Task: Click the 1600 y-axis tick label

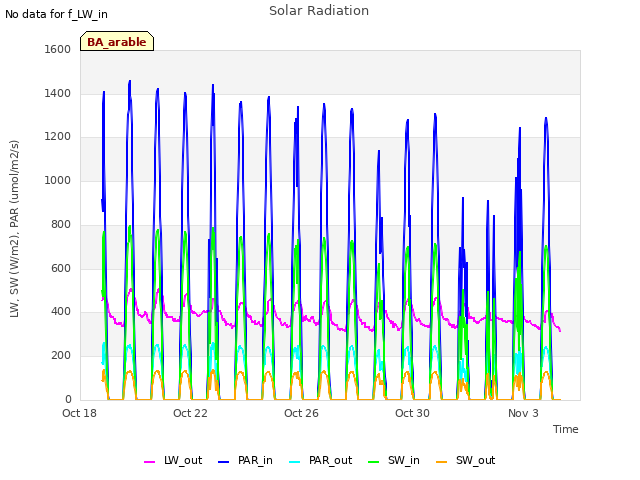Action: click(58, 49)
